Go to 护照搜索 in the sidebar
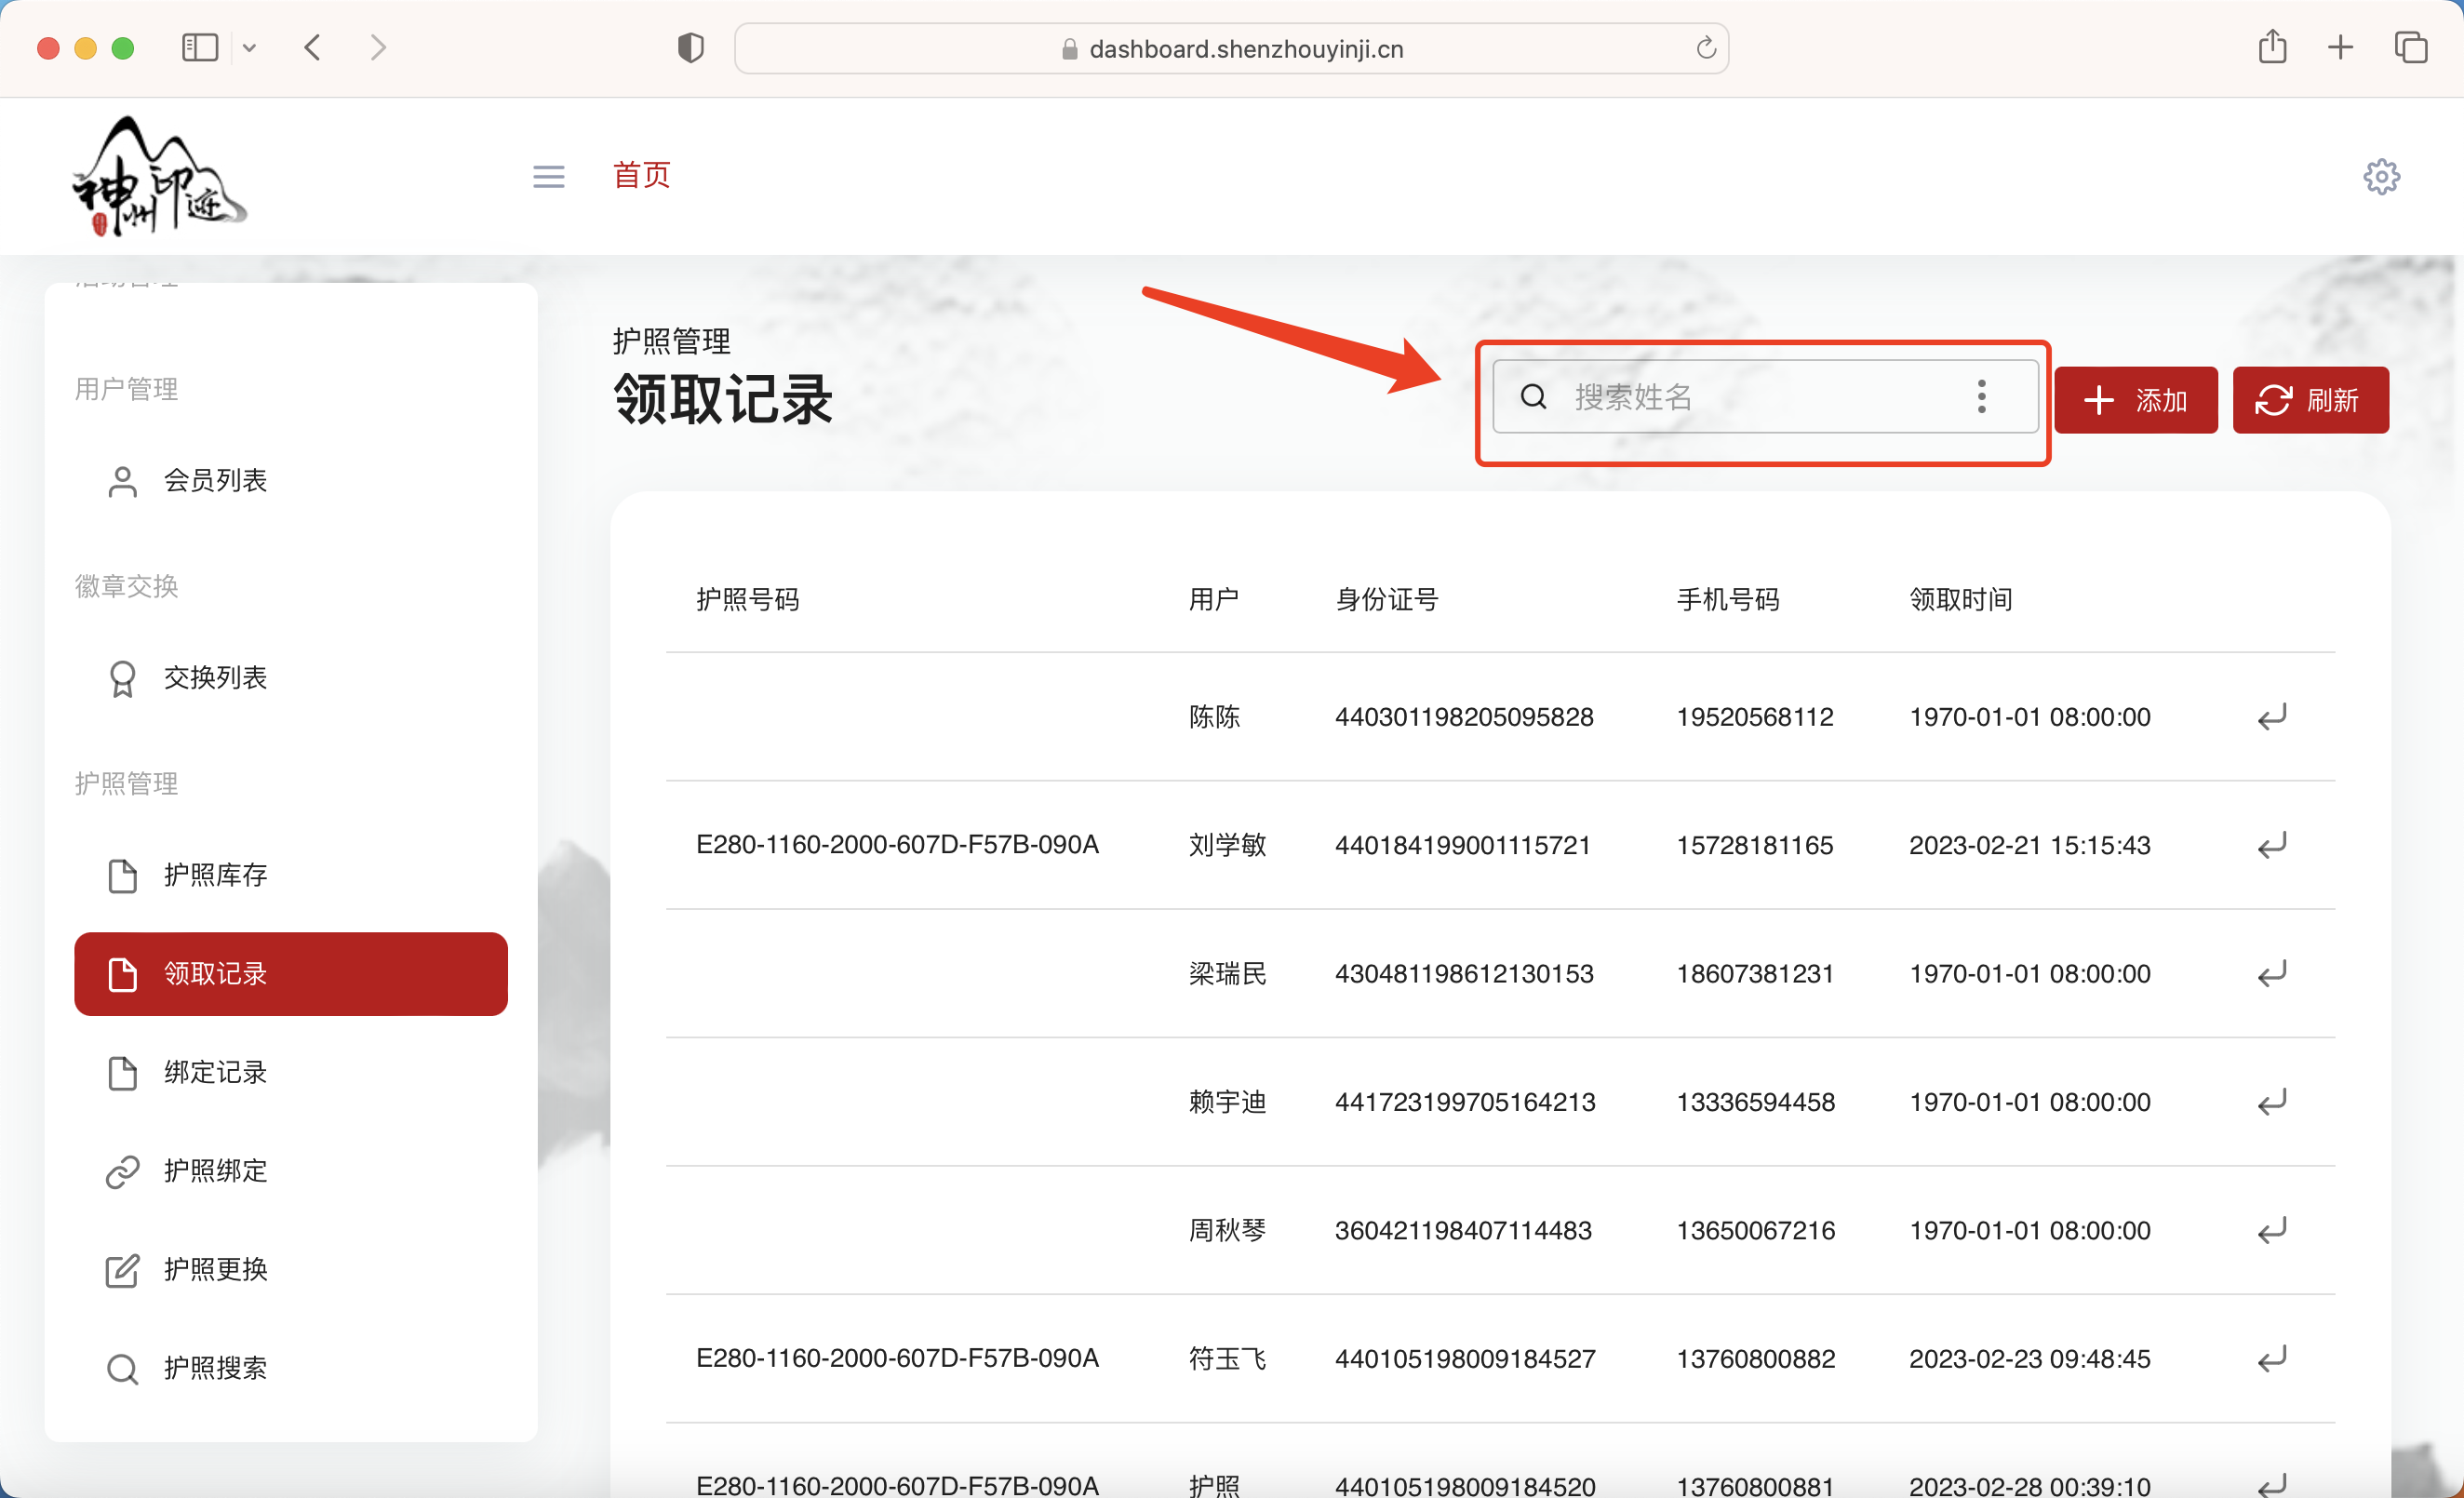Image resolution: width=2464 pixels, height=1498 pixels. [215, 1368]
